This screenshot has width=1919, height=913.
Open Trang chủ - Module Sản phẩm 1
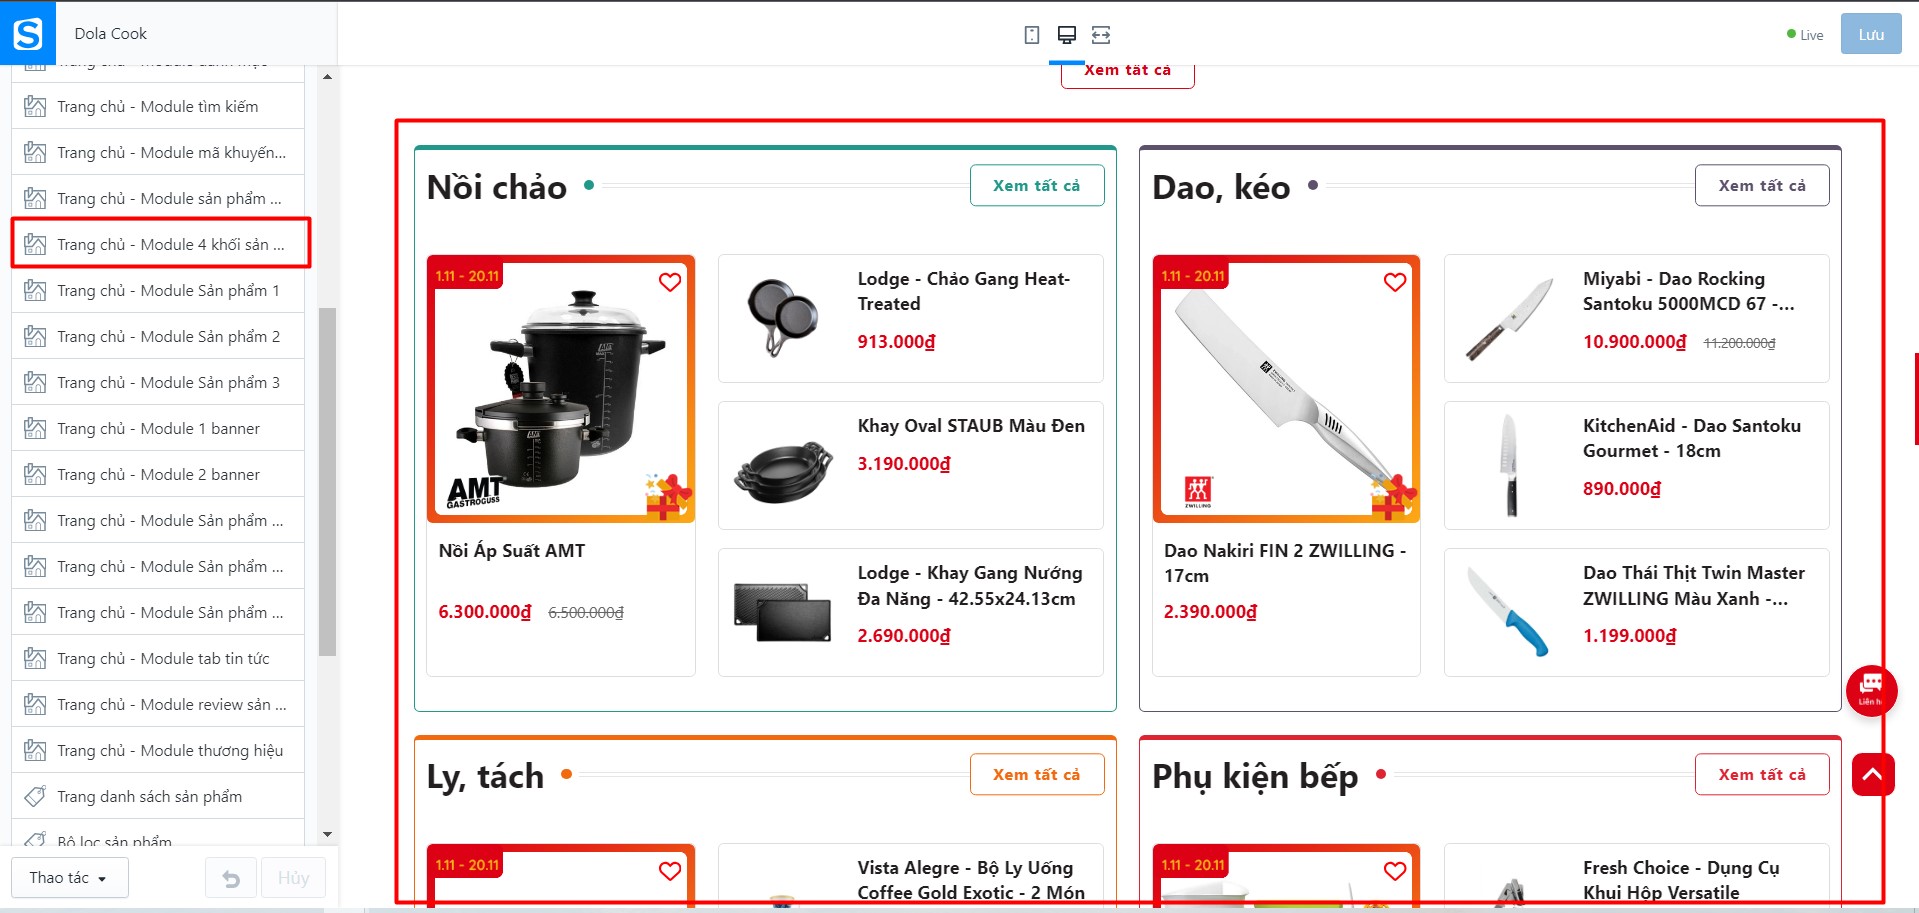(158, 290)
